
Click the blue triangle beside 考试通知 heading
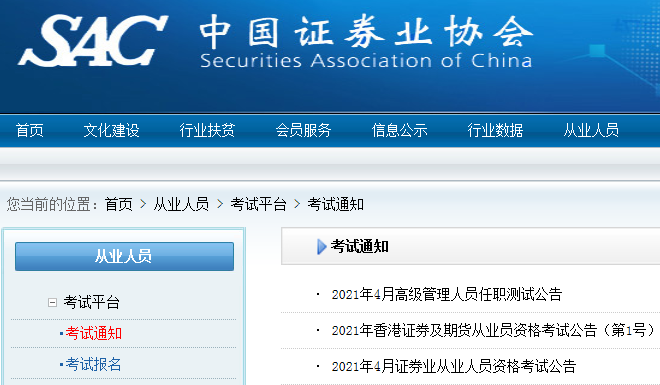click(x=322, y=247)
